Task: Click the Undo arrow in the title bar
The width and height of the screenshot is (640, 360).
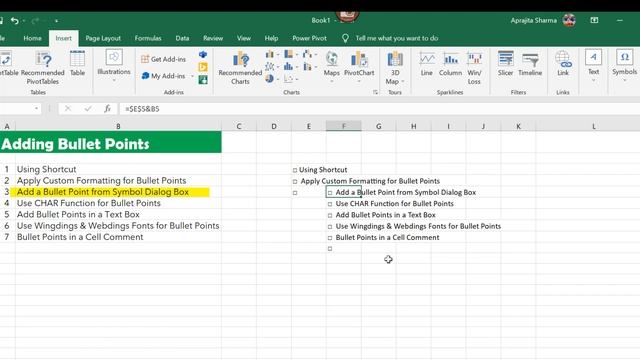Action: coord(15,20)
